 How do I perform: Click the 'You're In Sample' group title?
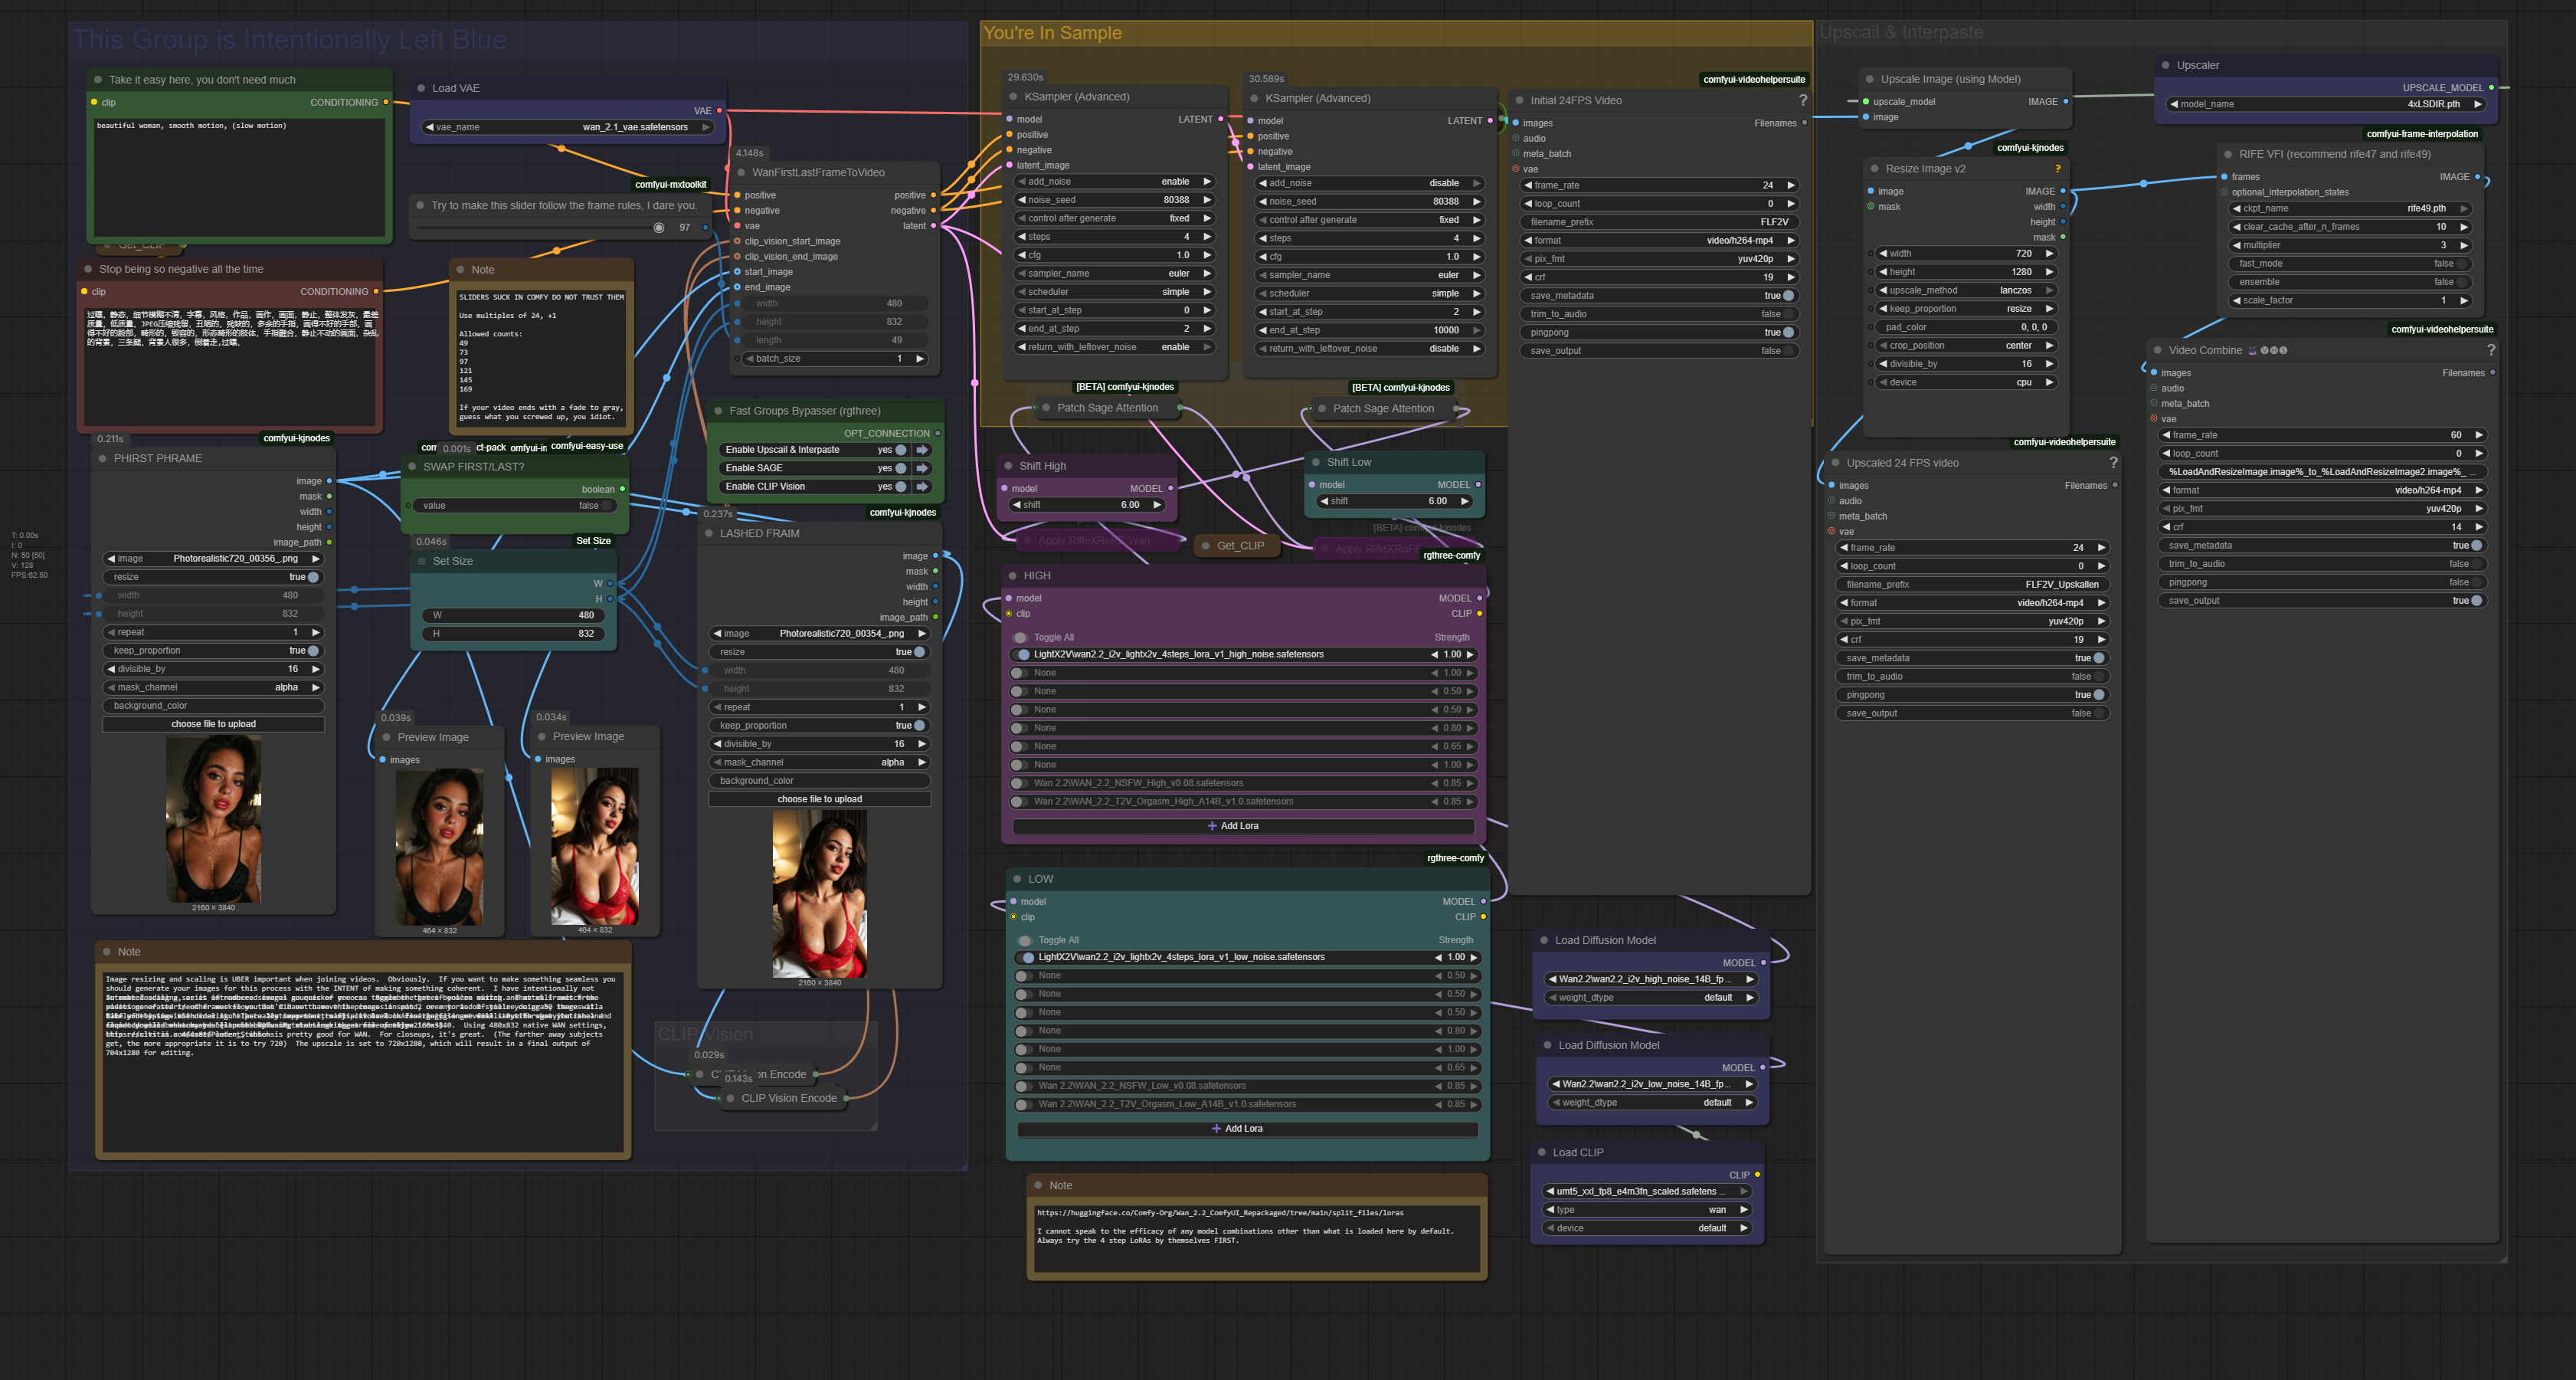point(1052,33)
